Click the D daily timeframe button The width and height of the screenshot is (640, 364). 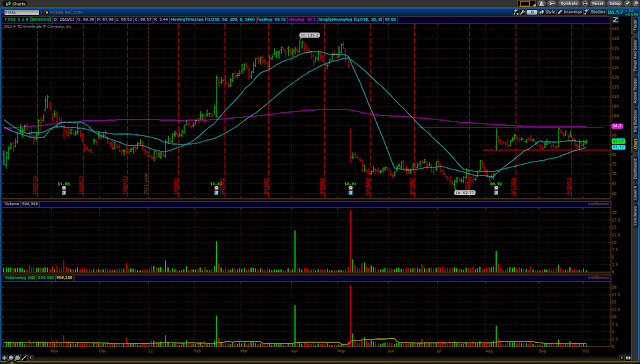[x=532, y=12]
